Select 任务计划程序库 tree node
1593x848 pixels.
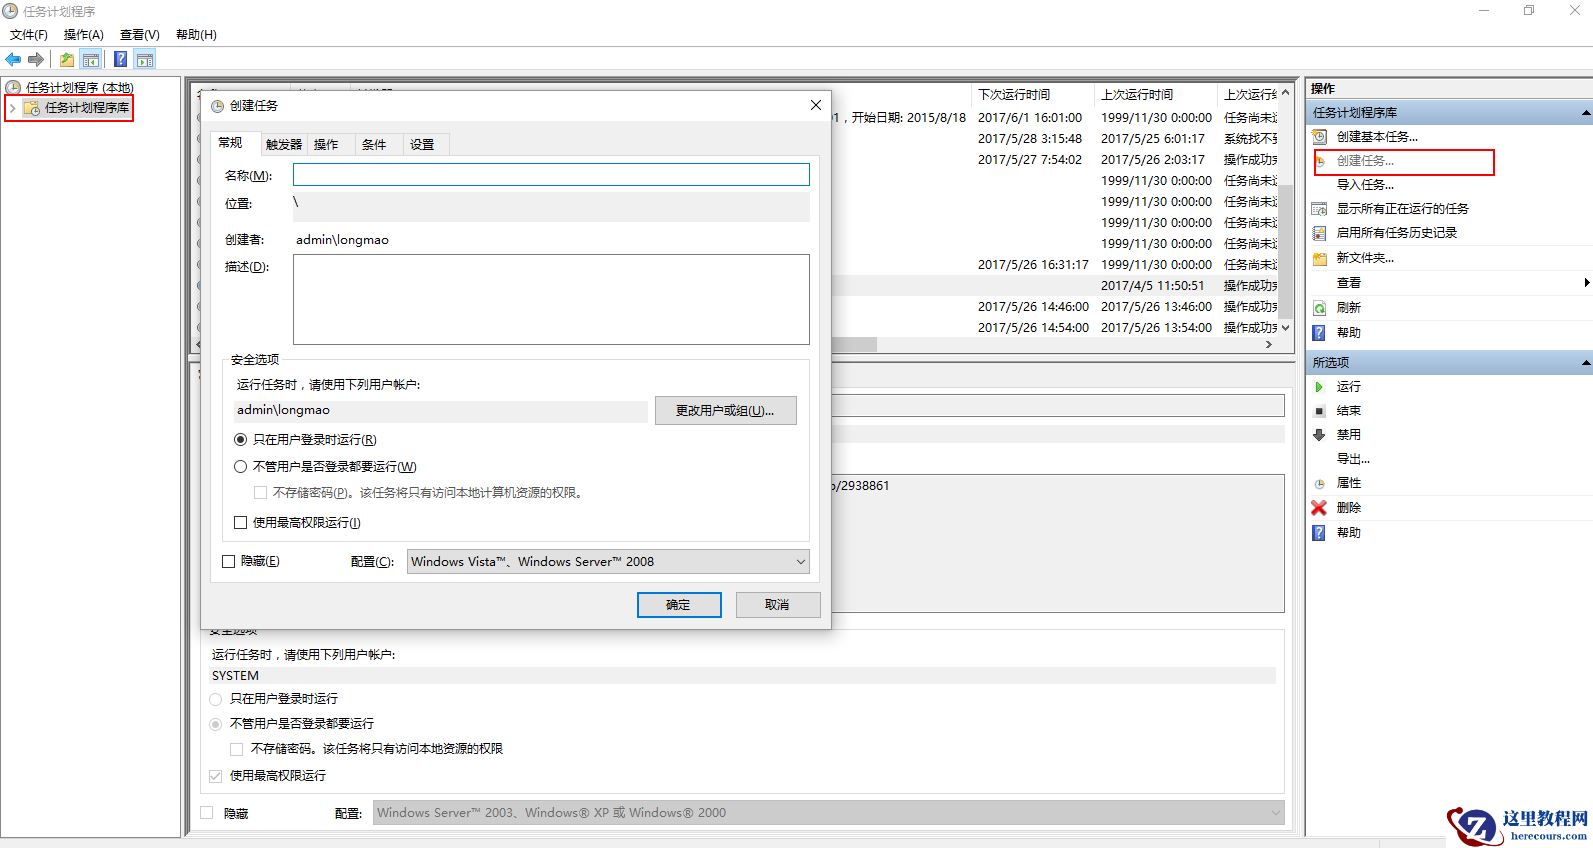[87, 108]
